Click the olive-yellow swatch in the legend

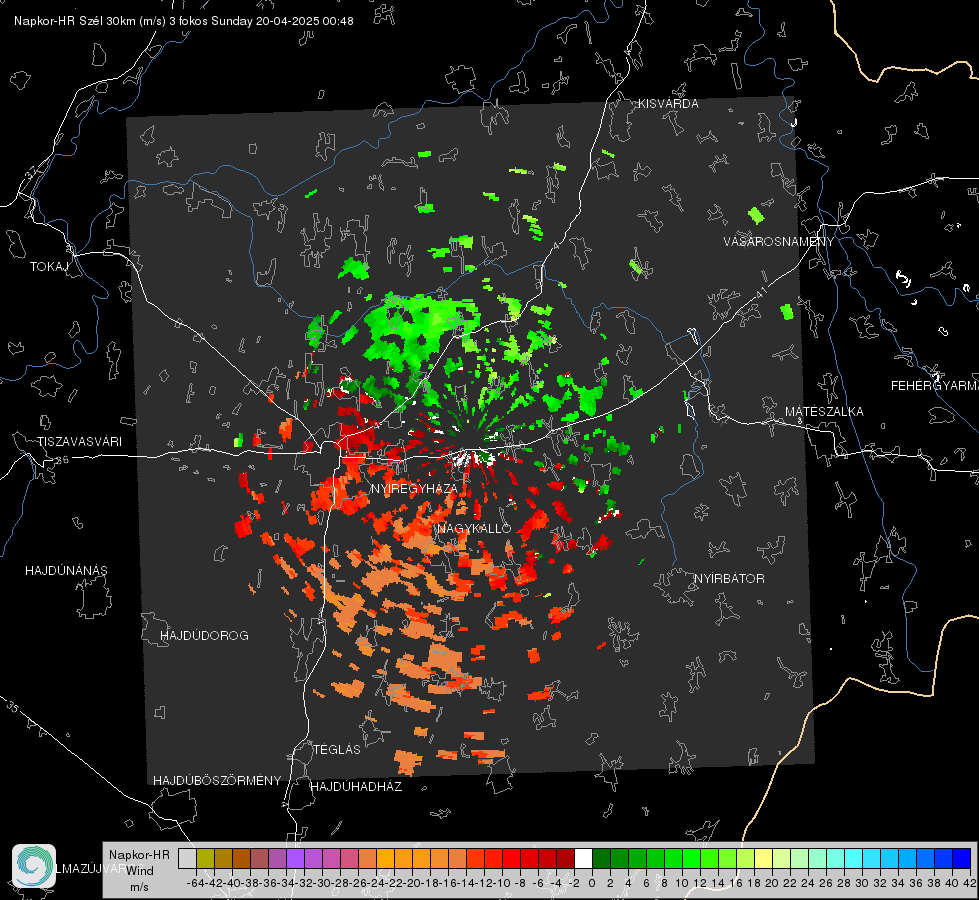pyautogui.click(x=205, y=859)
